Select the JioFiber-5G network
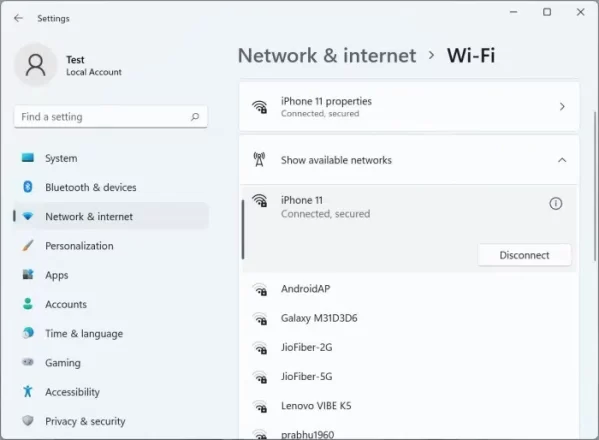 click(409, 377)
